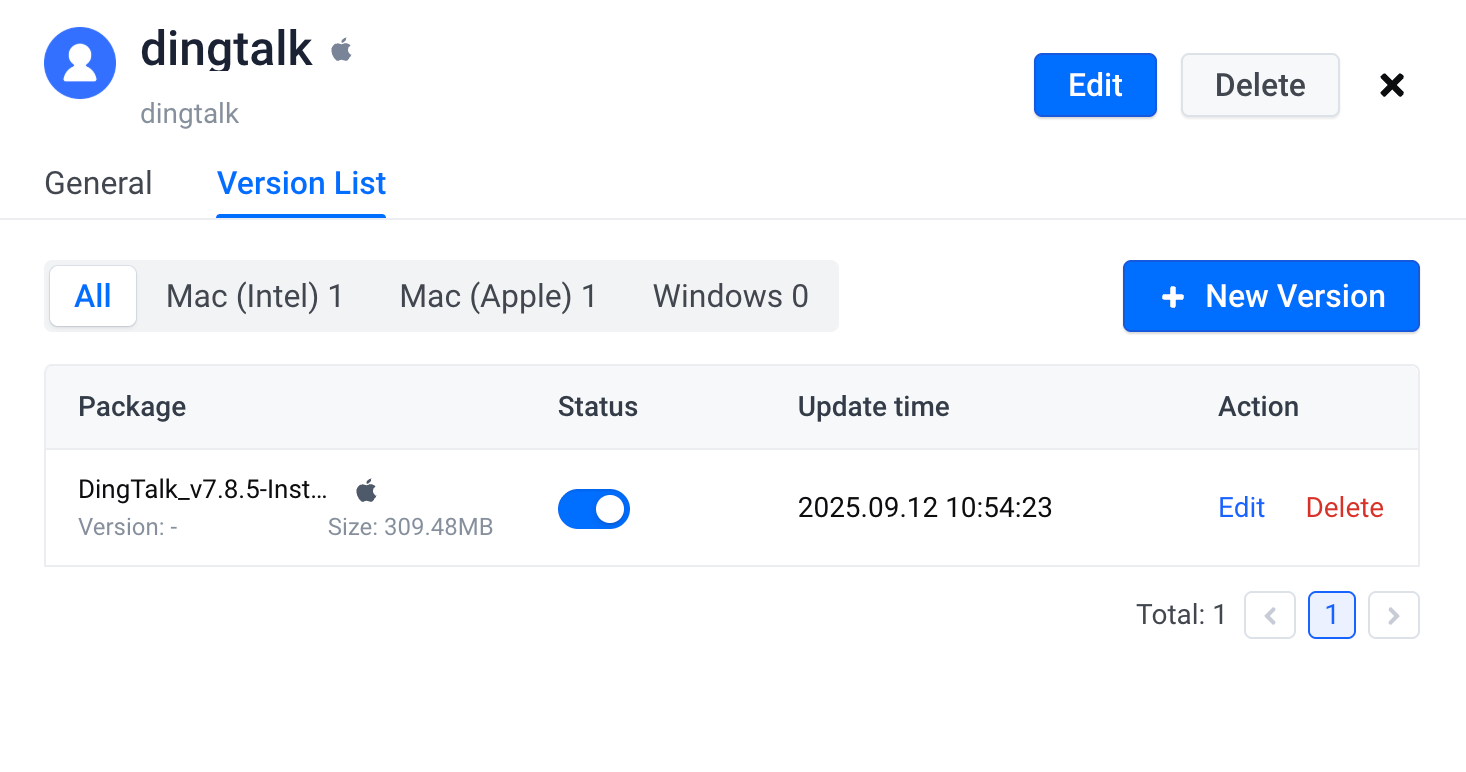Screen dimensions: 1466x772
Task: Go to previous page with left chevron
Action: [x=1270, y=615]
